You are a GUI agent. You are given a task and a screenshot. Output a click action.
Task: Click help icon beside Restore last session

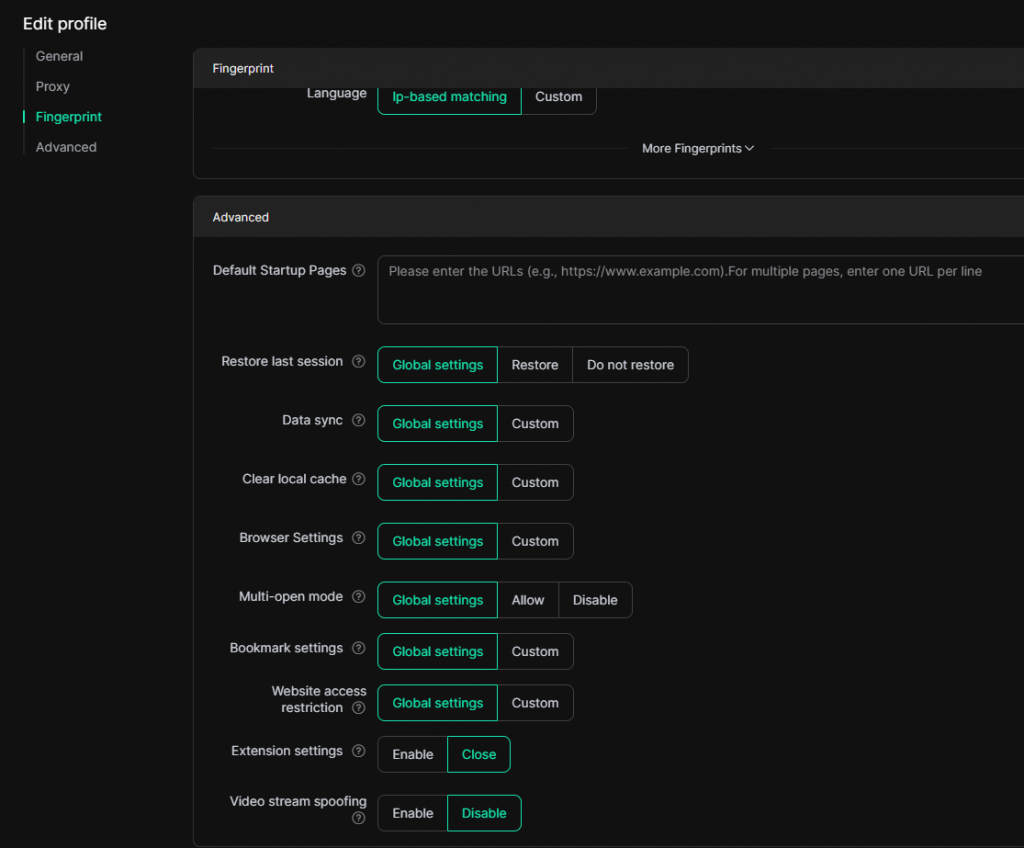pyautogui.click(x=359, y=362)
